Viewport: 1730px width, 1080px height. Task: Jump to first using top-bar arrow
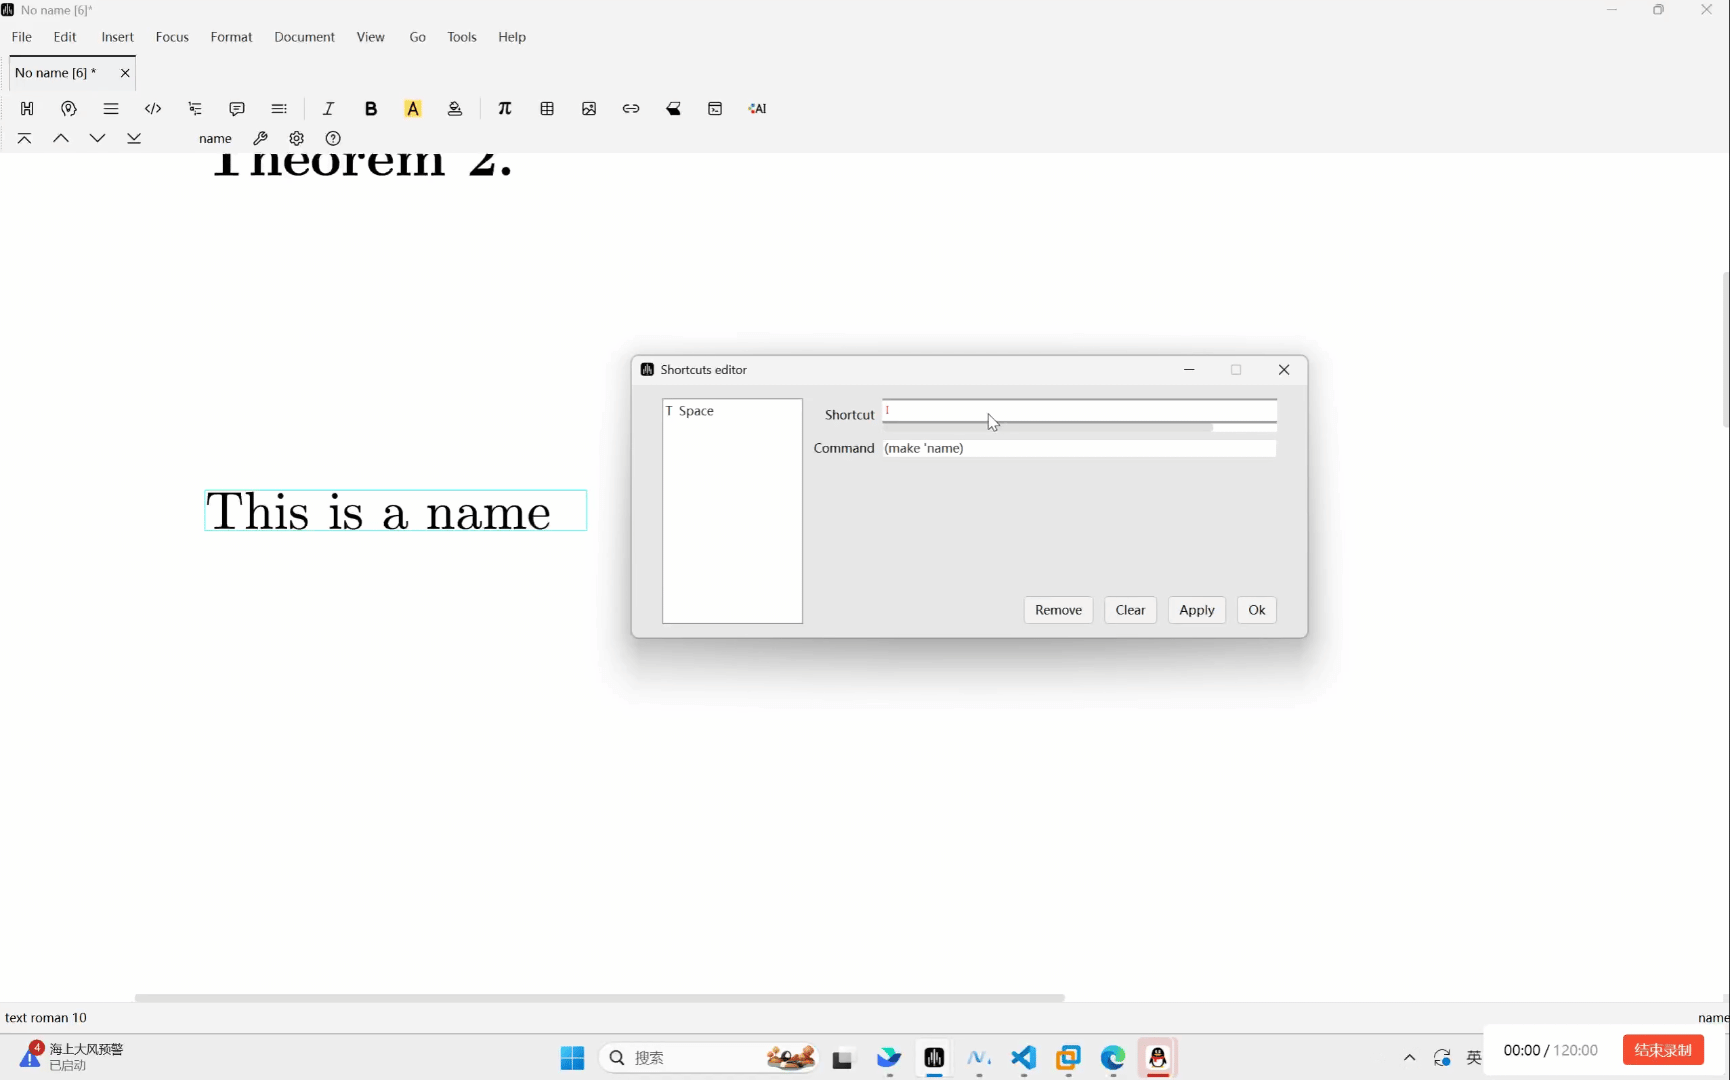click(25, 139)
